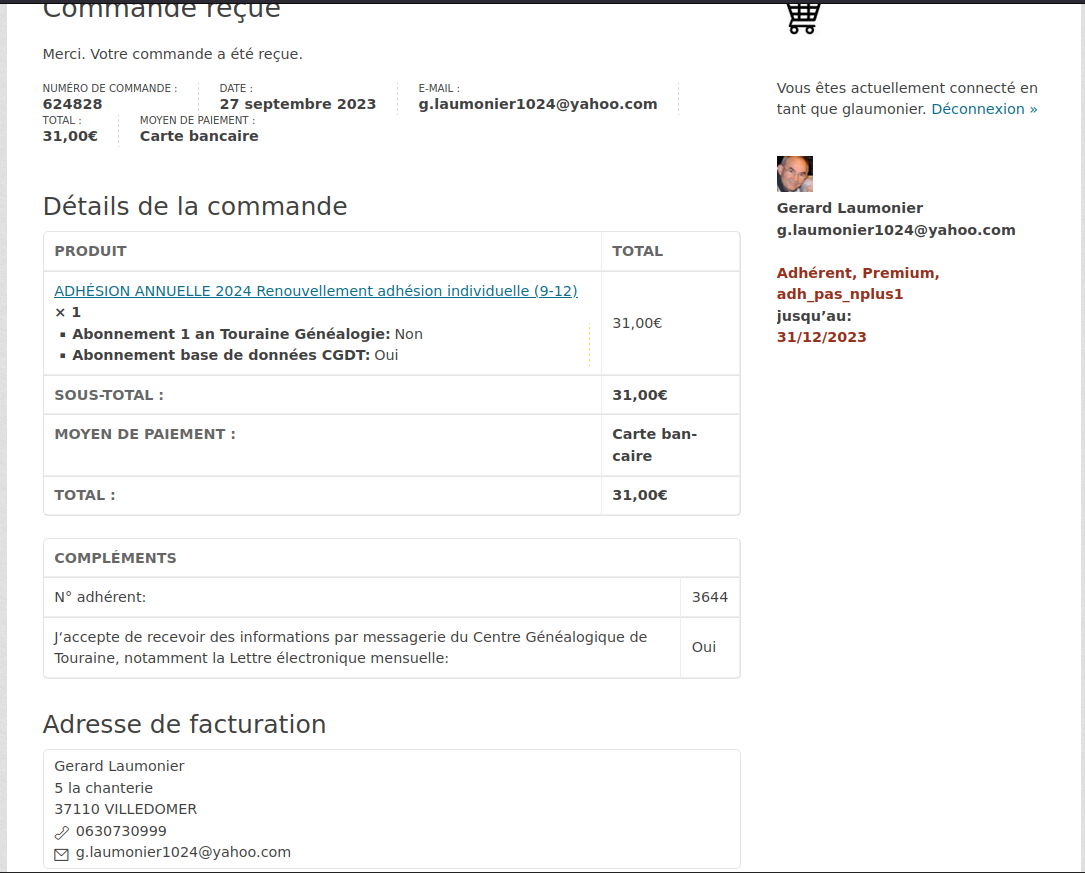The height and width of the screenshot is (873, 1085).
Task: Click Gerard Laumonier's avatar photo
Action: pyautogui.click(x=794, y=174)
